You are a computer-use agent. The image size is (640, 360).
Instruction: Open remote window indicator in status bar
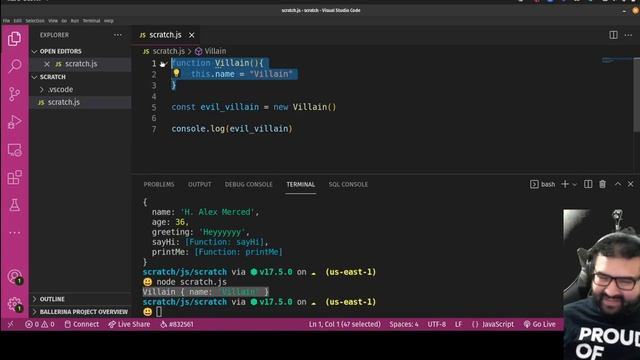(x=11, y=324)
